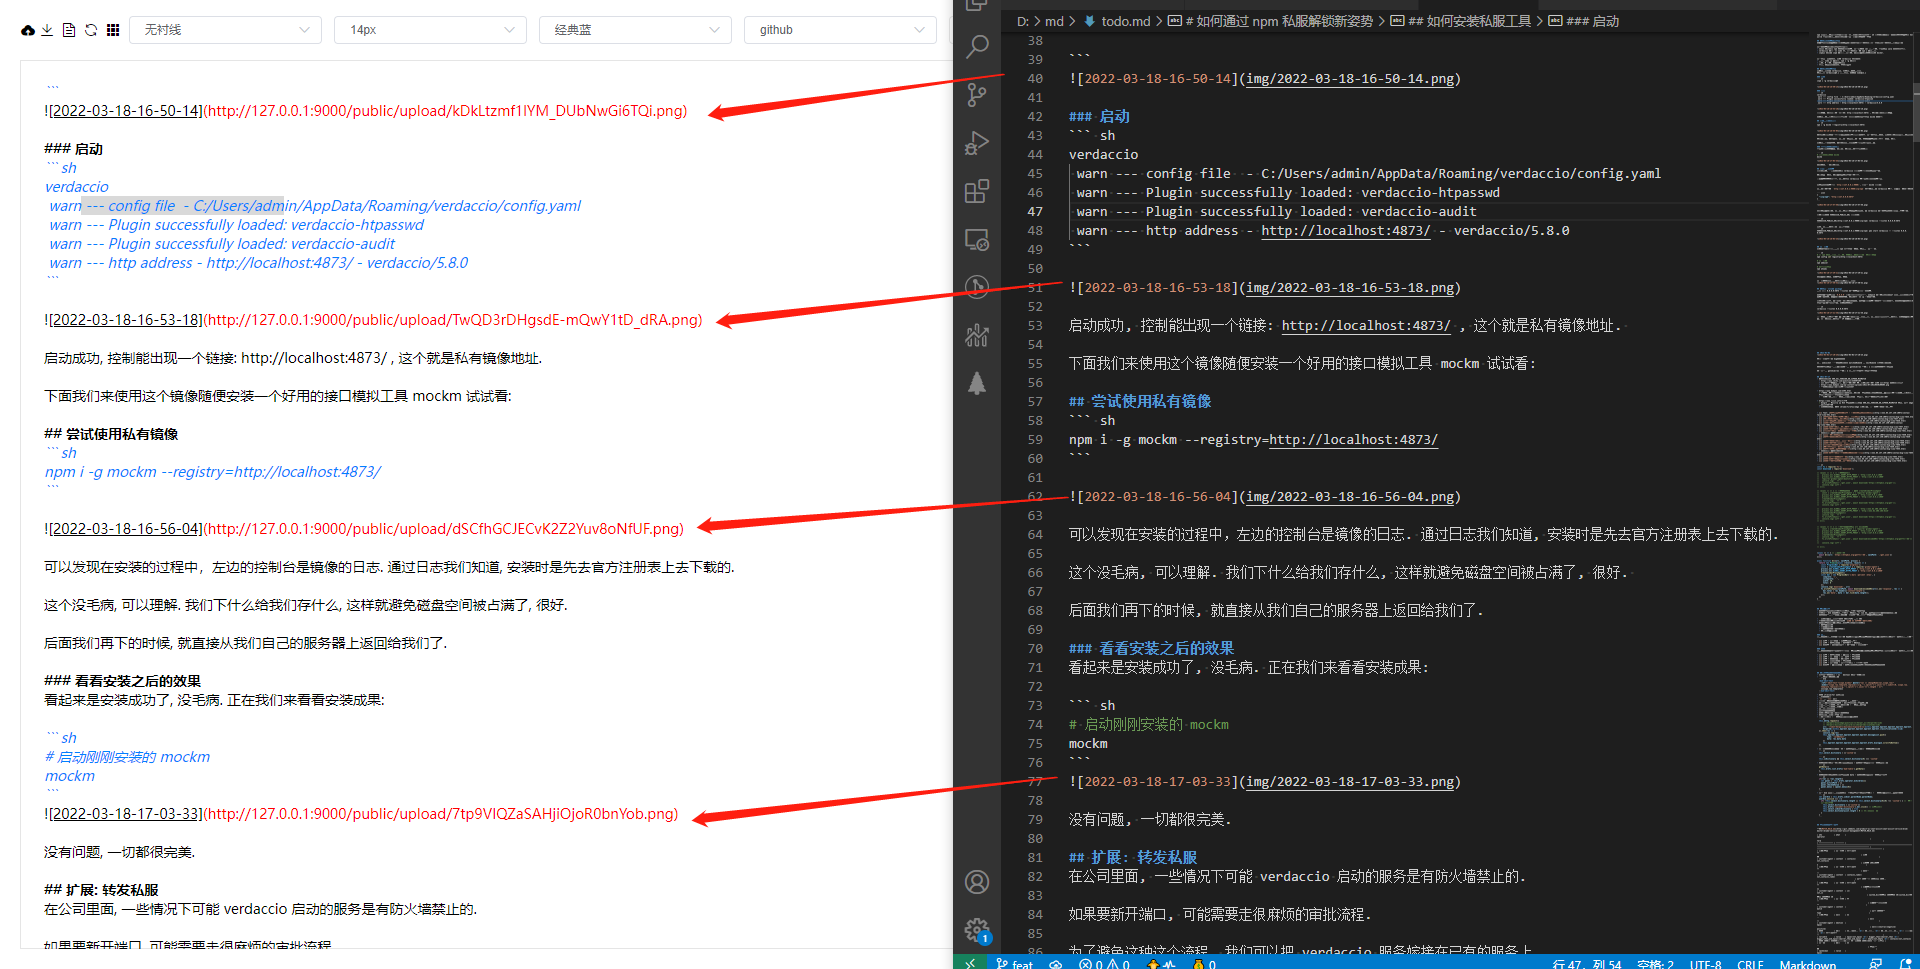Click the D: drive breadcrumb

(x=1023, y=21)
